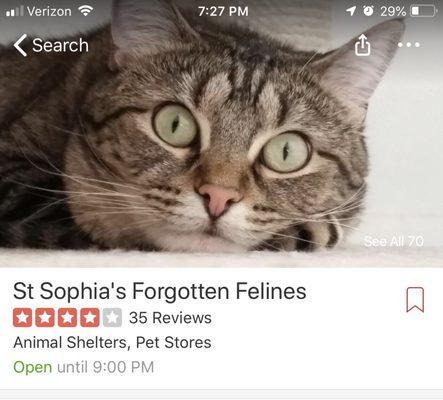
Task: Open the three-dot more options menu
Action: click(x=408, y=45)
